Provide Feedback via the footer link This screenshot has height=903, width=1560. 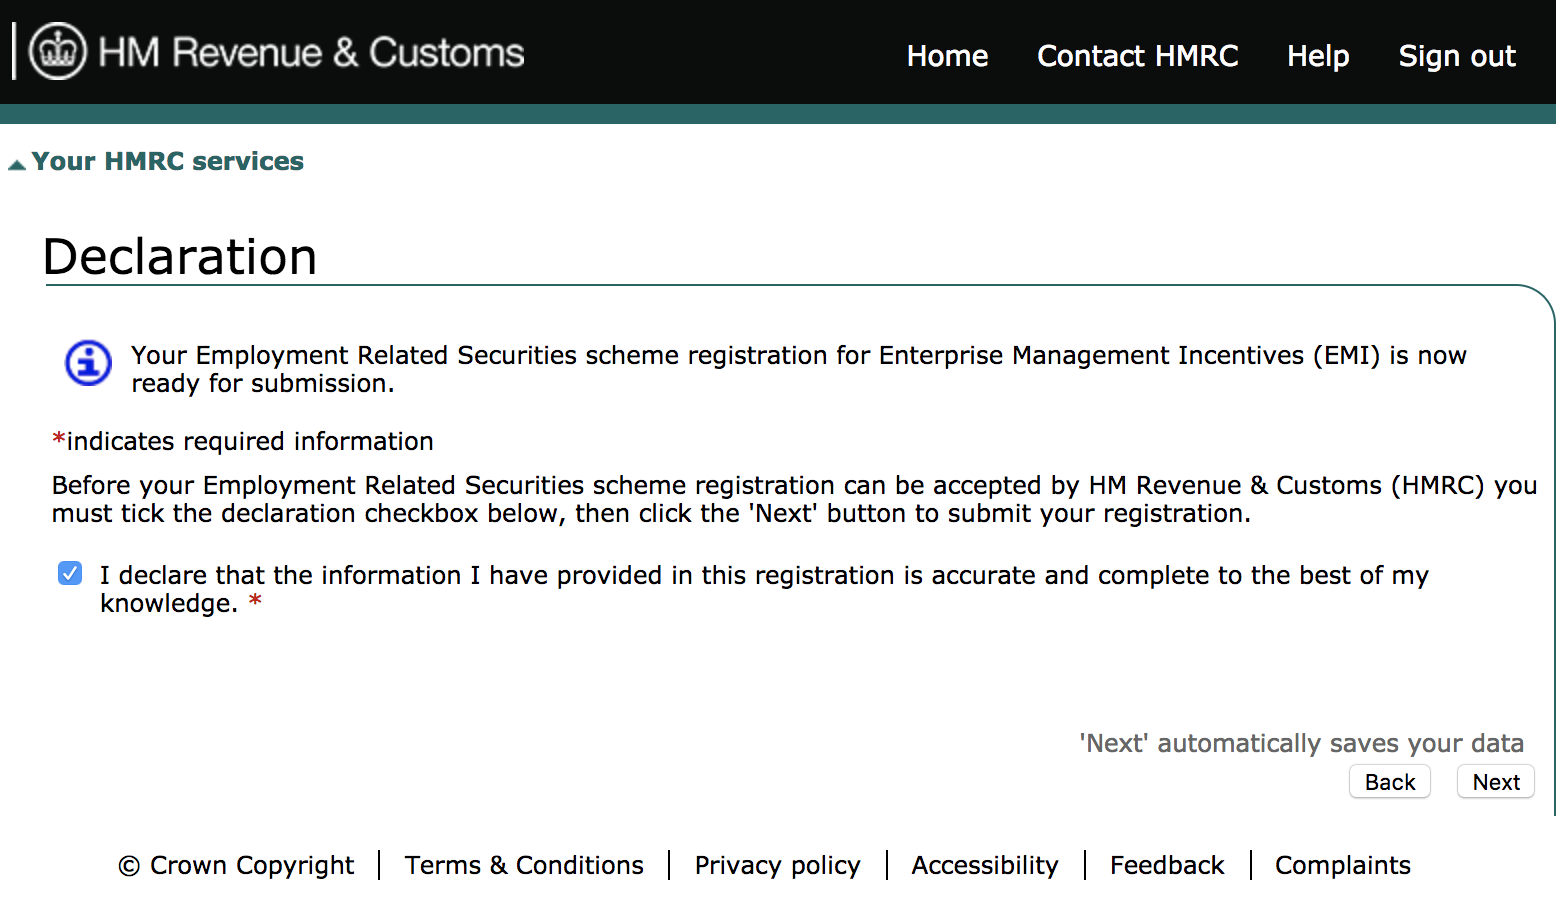(1166, 865)
